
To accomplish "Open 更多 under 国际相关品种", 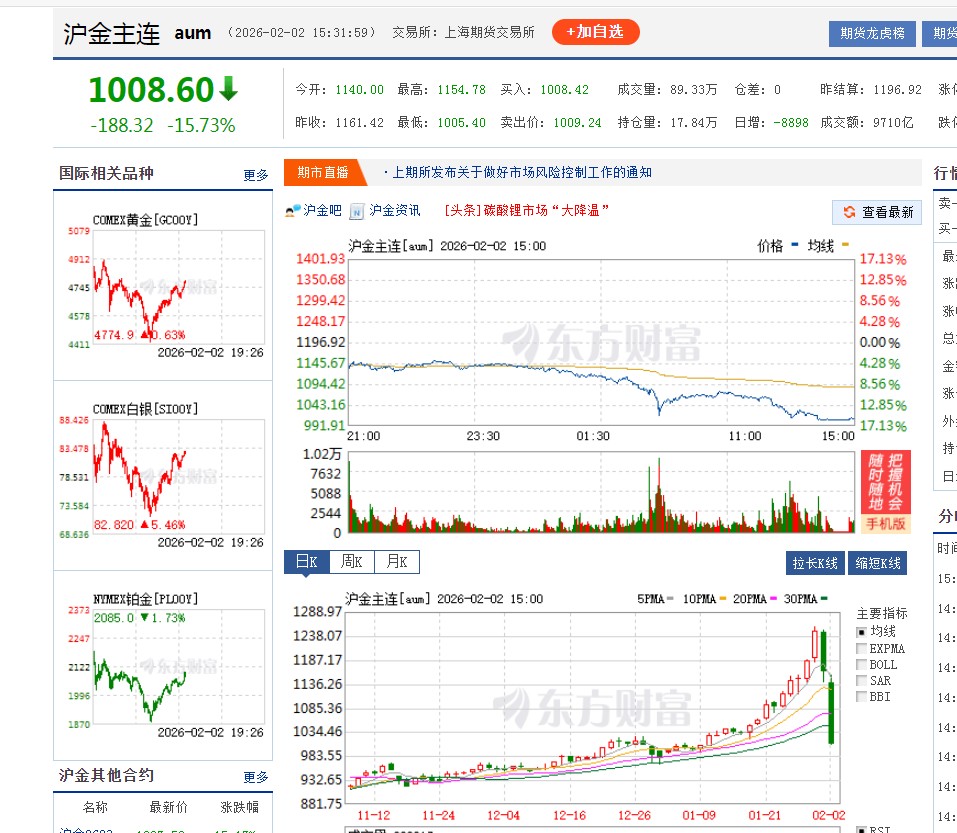I will [x=254, y=174].
